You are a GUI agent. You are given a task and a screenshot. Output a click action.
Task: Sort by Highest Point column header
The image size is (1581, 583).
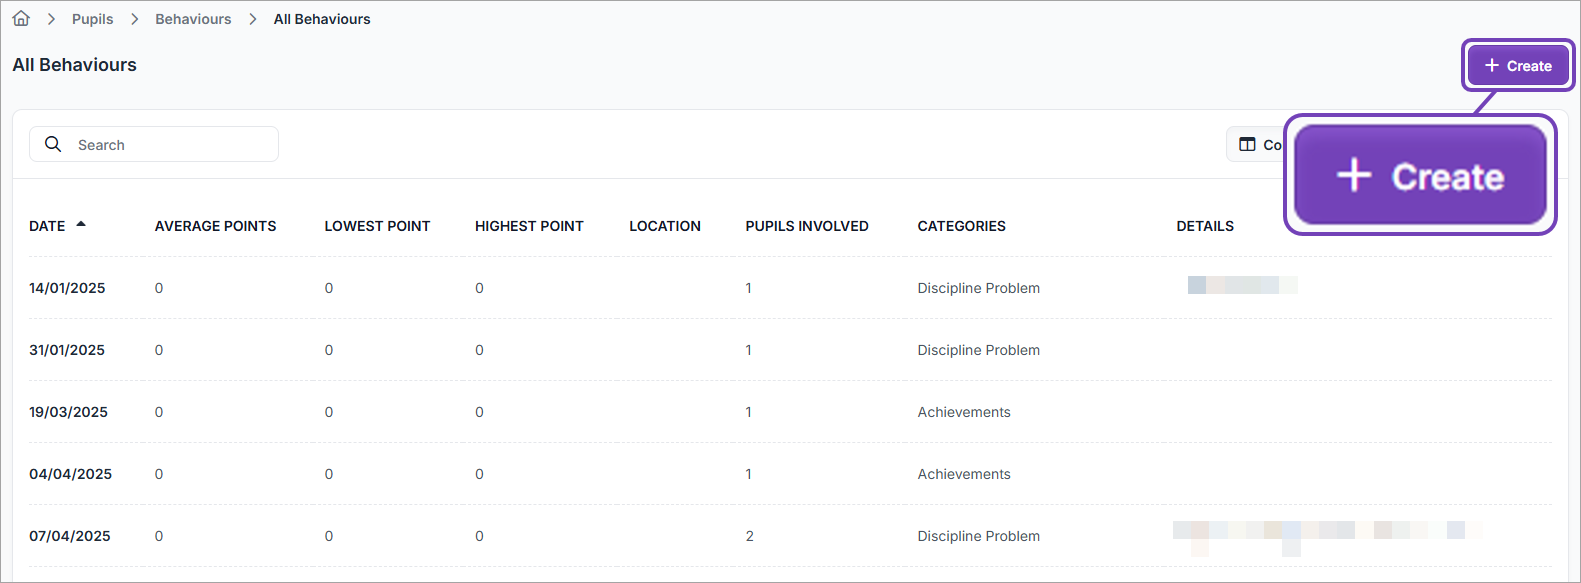529,226
